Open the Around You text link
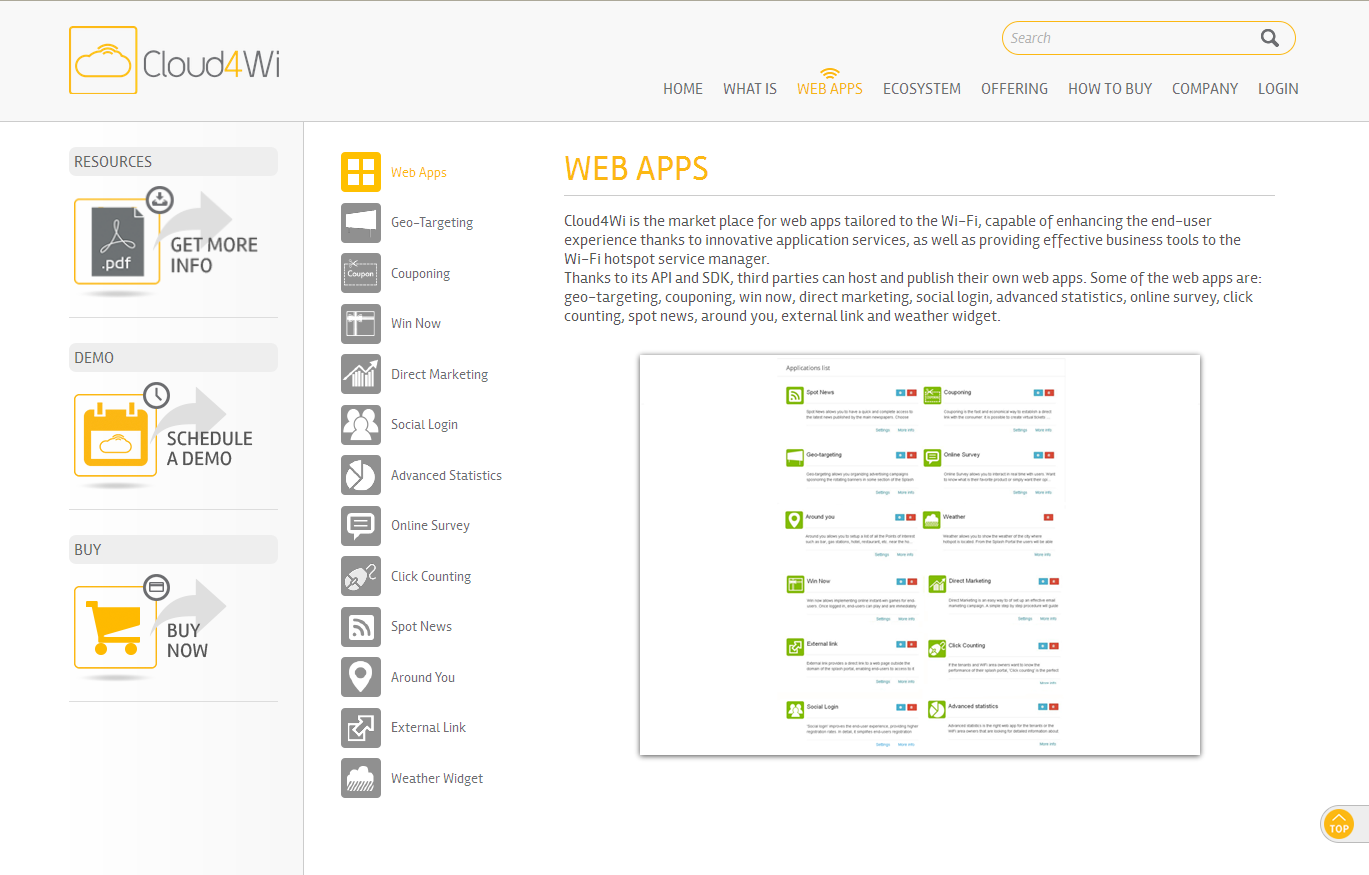The image size is (1369, 875). coord(423,677)
